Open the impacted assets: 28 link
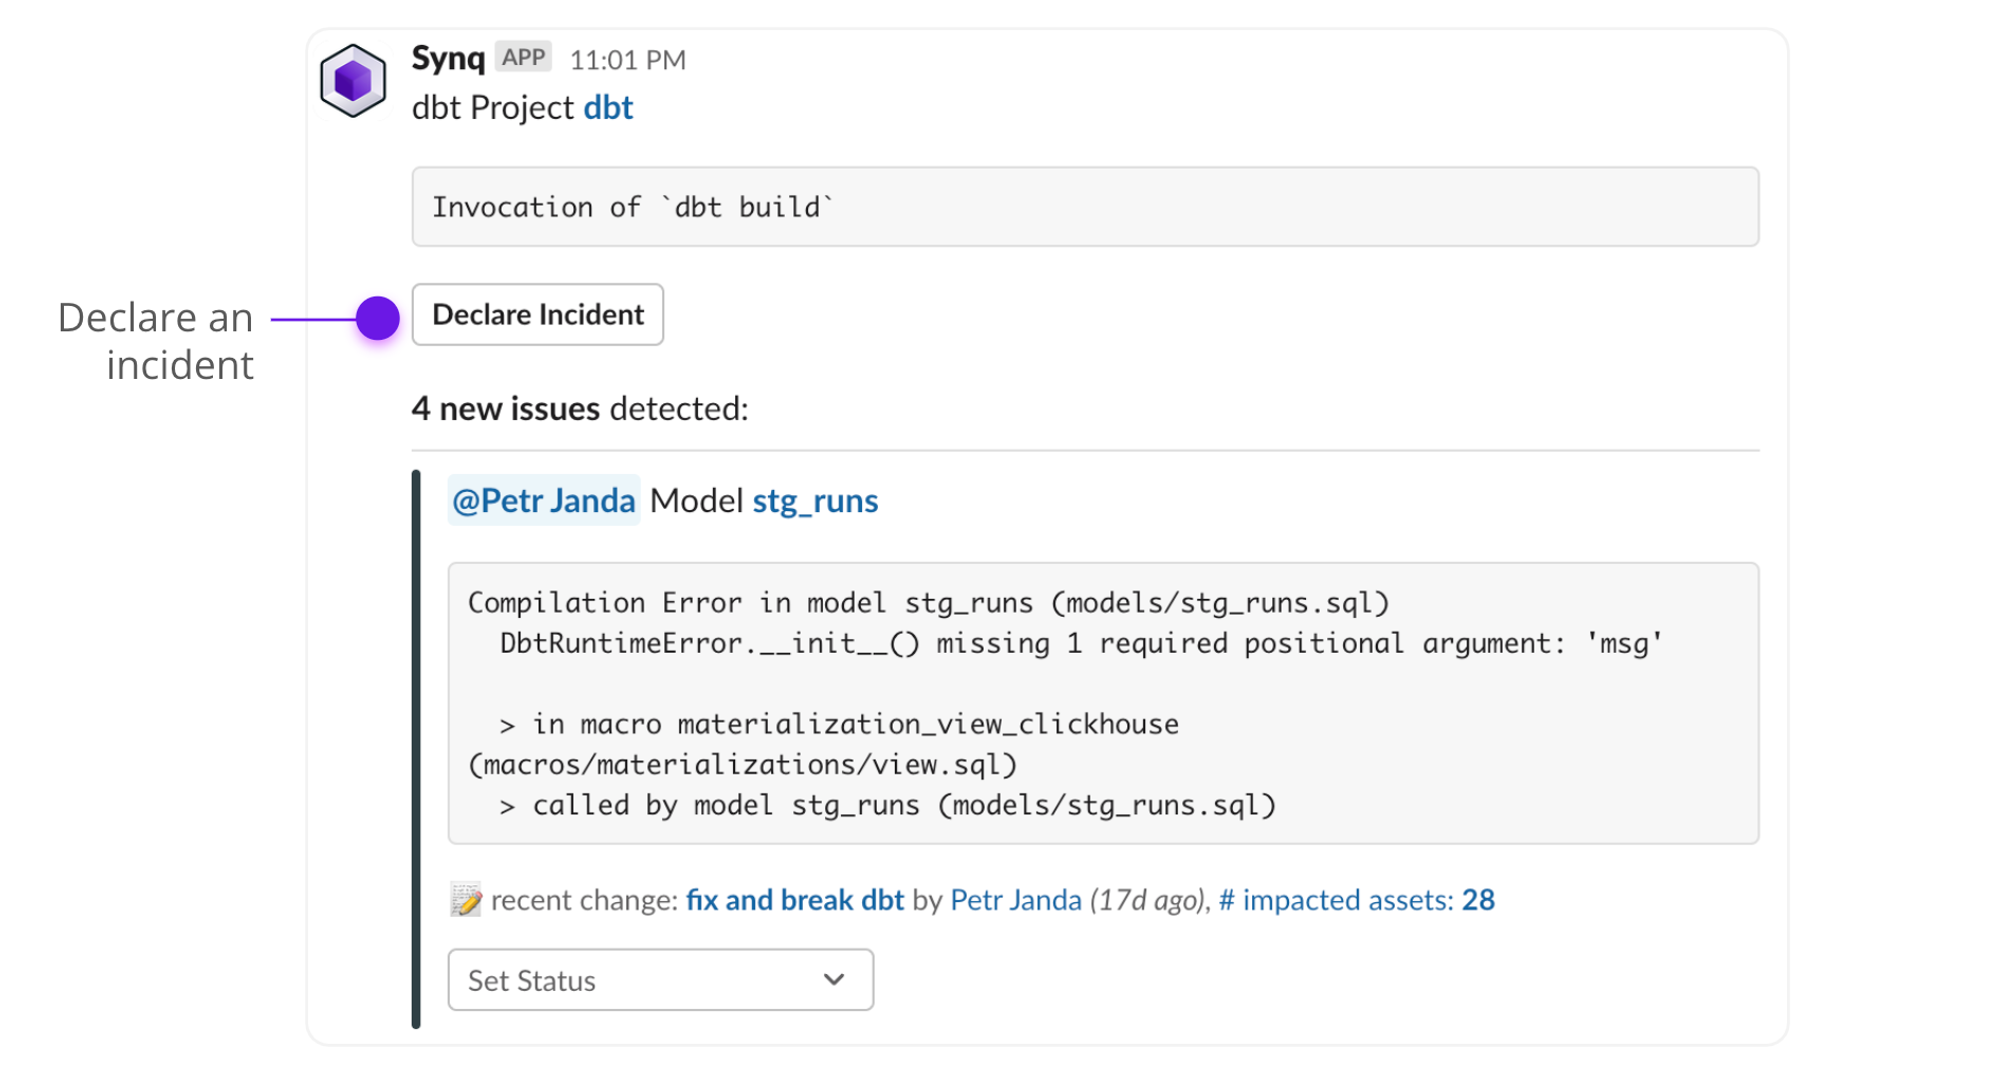2000x1080 pixels. coord(1356,900)
